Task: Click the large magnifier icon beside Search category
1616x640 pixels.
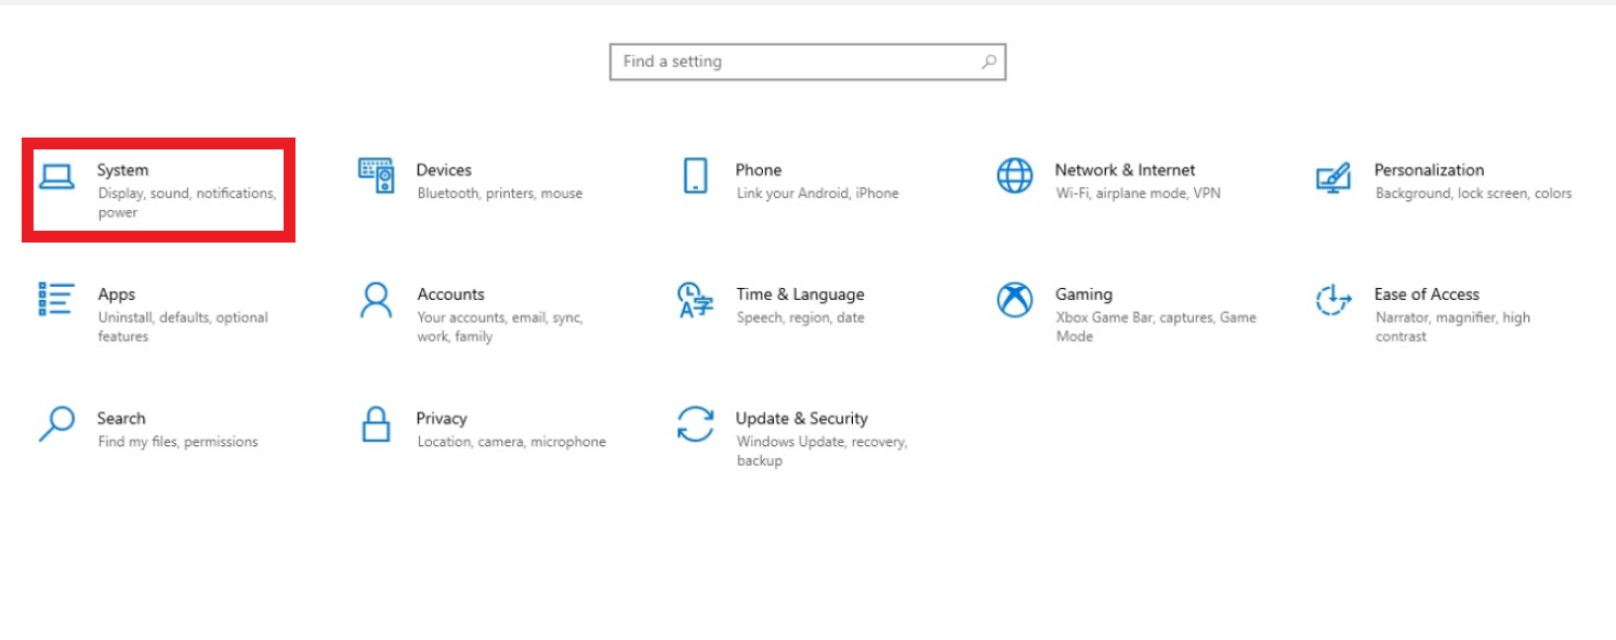Action: point(57,423)
